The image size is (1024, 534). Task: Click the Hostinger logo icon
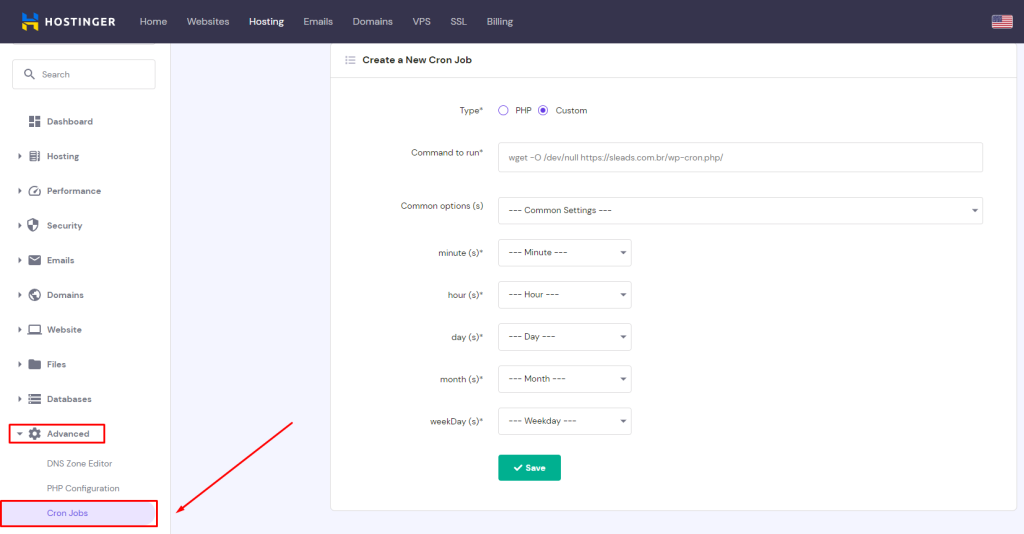coord(30,21)
